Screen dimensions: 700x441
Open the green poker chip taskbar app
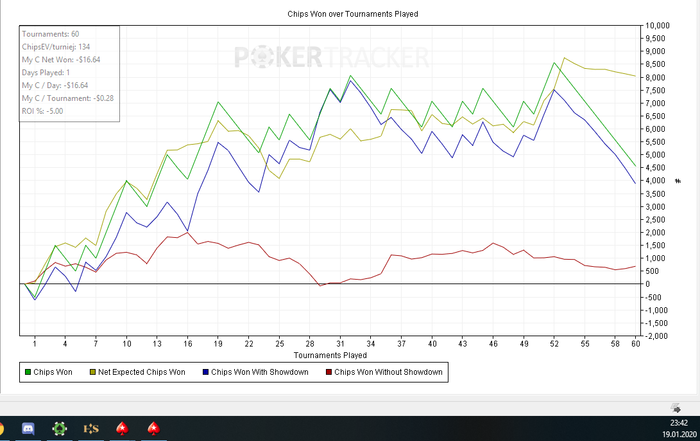[x=59, y=429]
